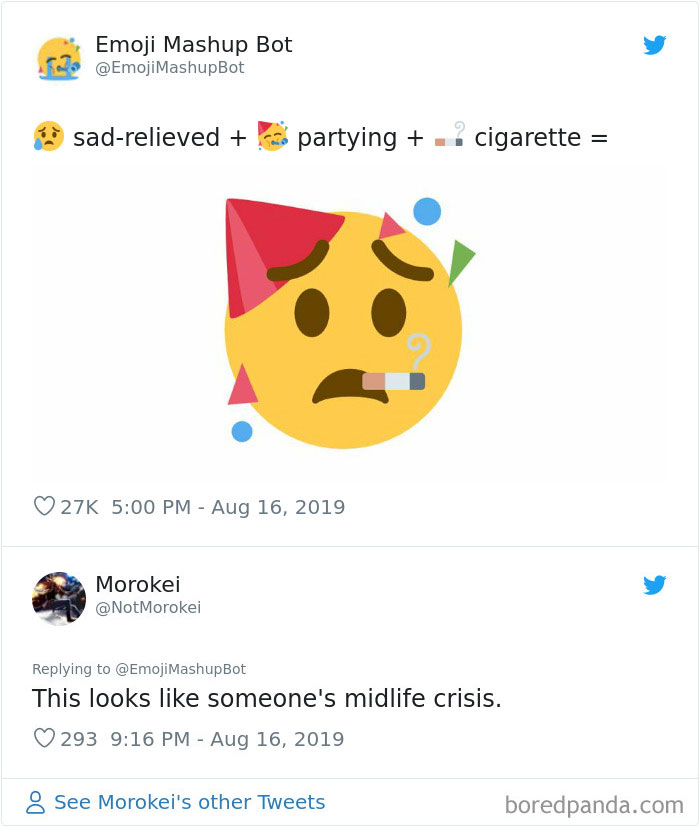
Task: Open the @EmojiMashupBot handle link
Action: 169,68
